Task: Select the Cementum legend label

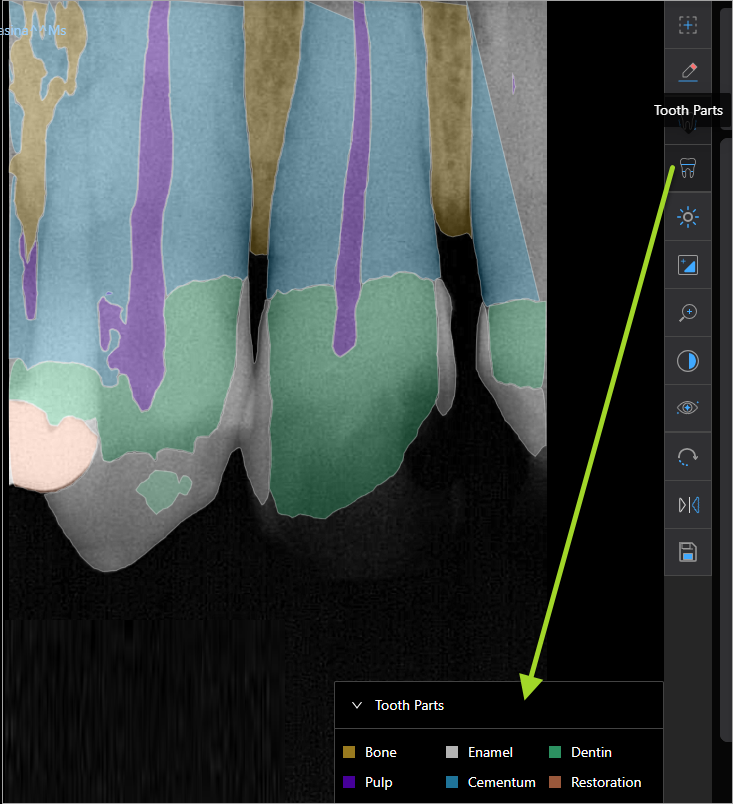Action: click(501, 782)
